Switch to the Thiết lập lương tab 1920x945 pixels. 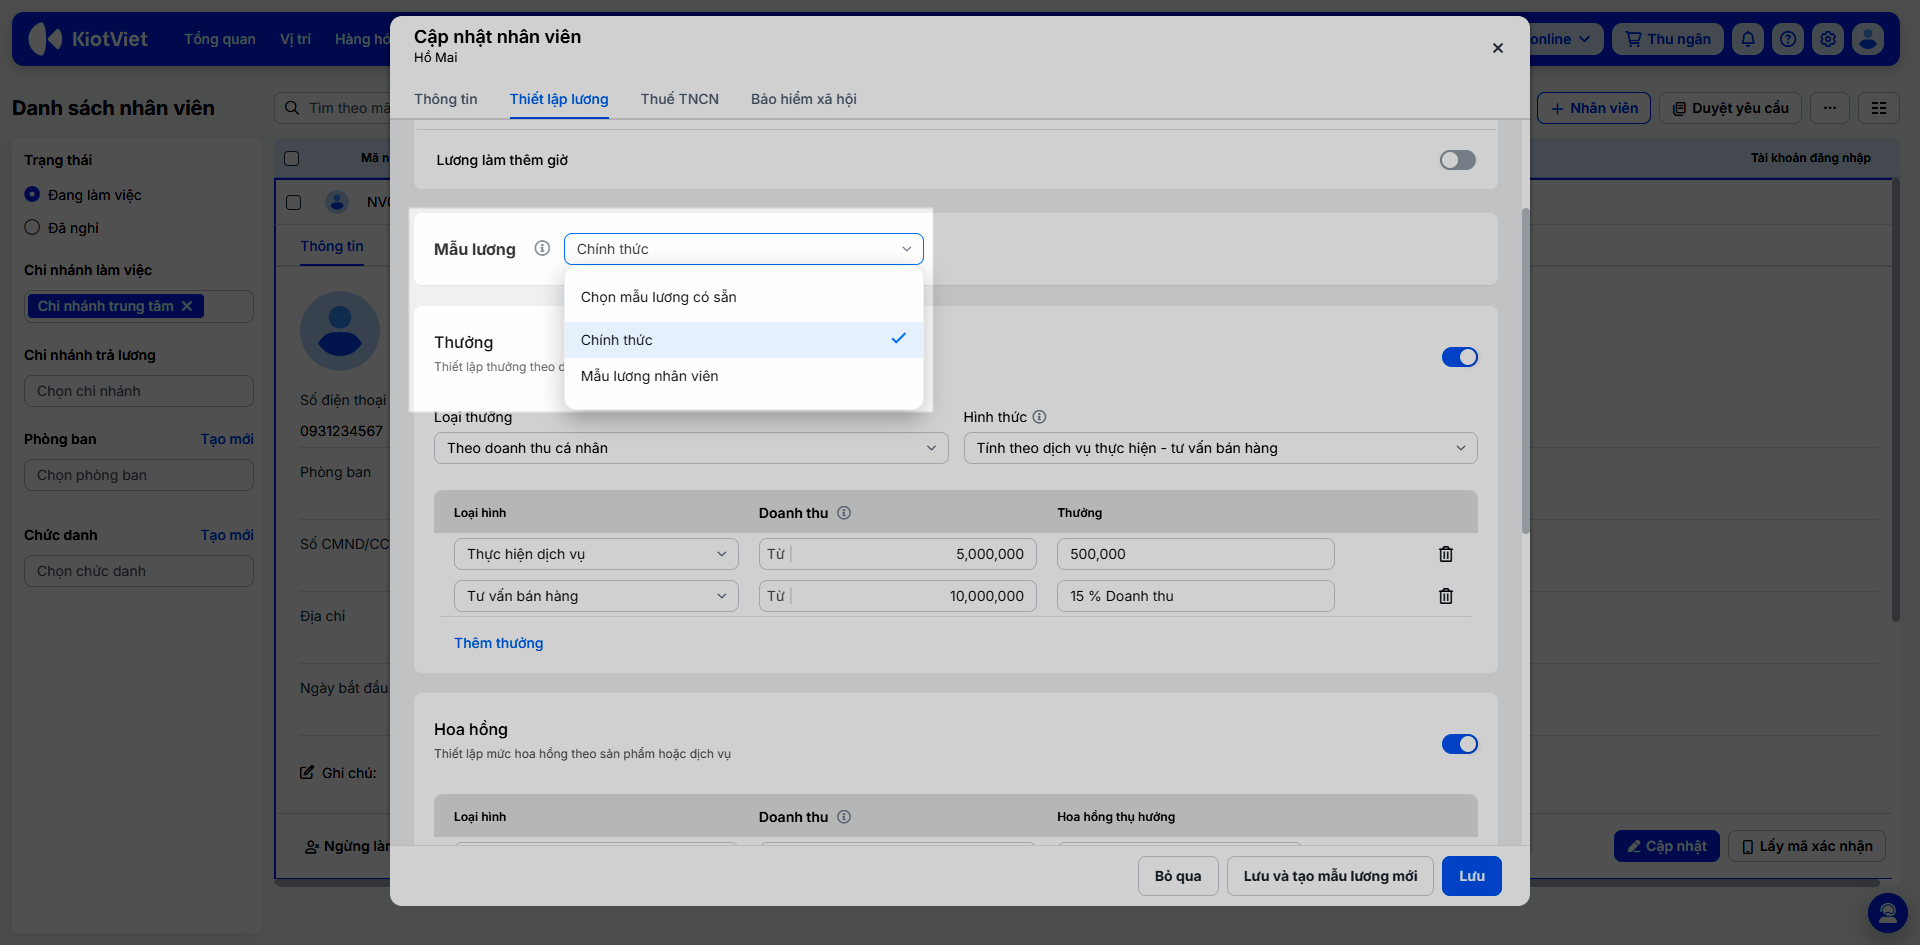[559, 99]
